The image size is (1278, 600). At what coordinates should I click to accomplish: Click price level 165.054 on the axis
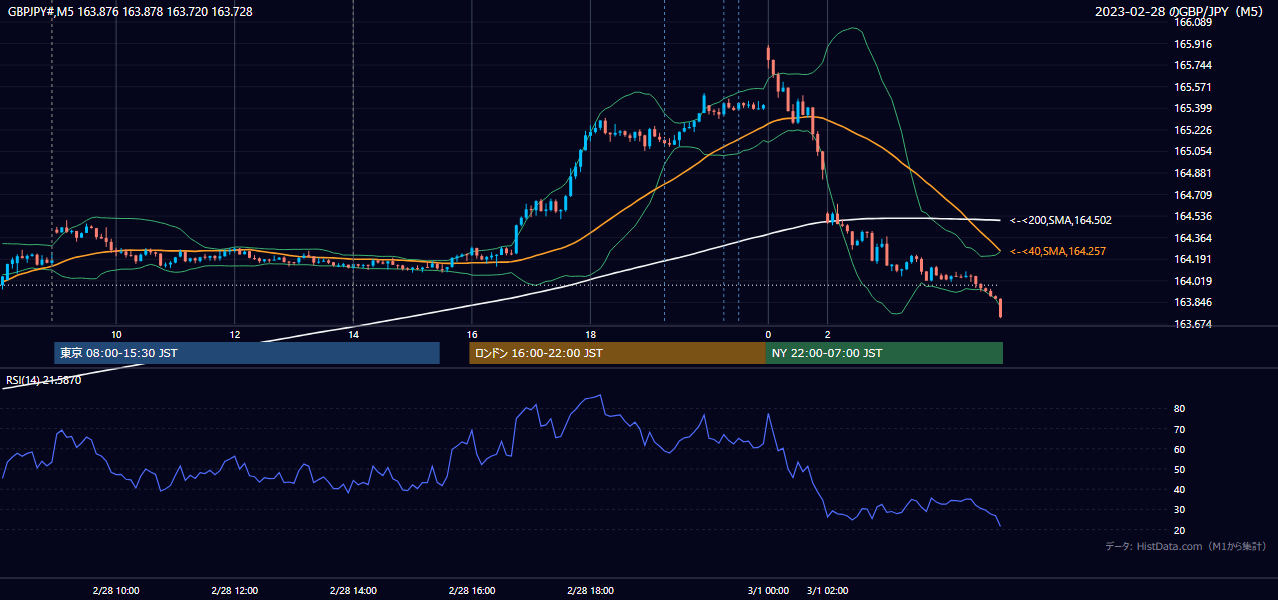[1193, 151]
